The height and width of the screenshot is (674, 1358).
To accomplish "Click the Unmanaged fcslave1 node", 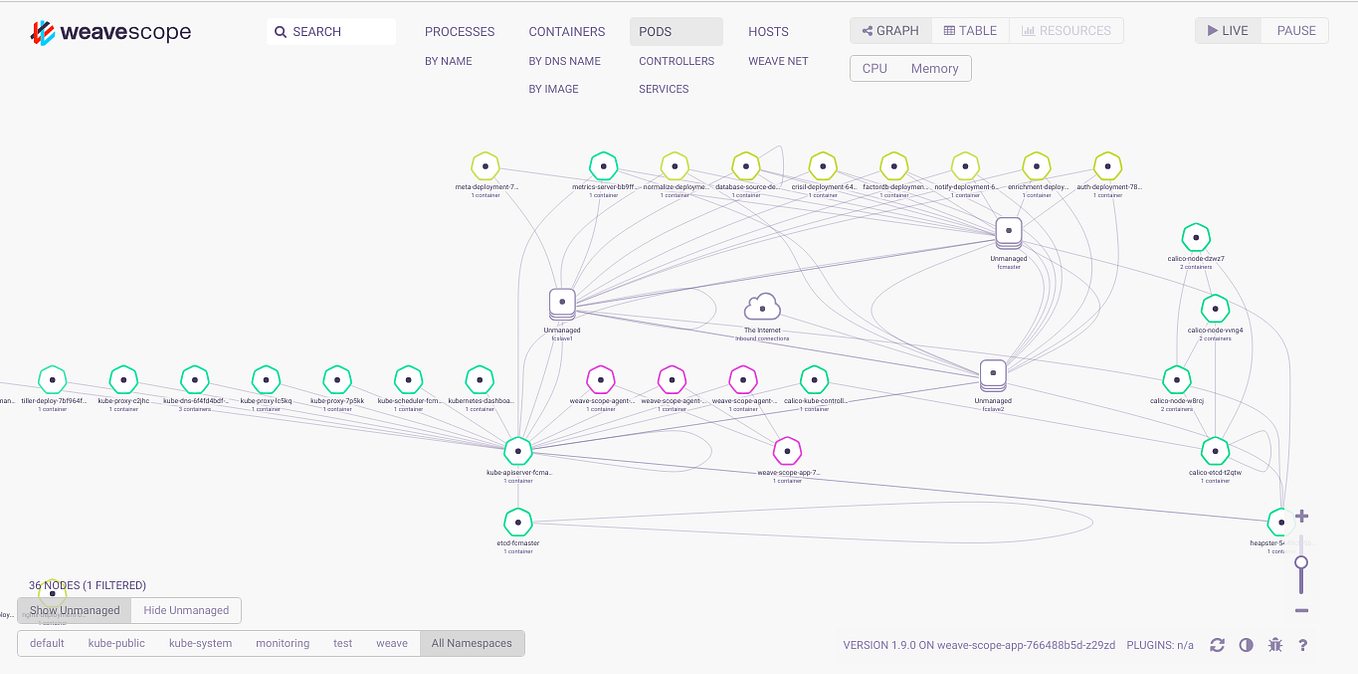I will coord(562,303).
